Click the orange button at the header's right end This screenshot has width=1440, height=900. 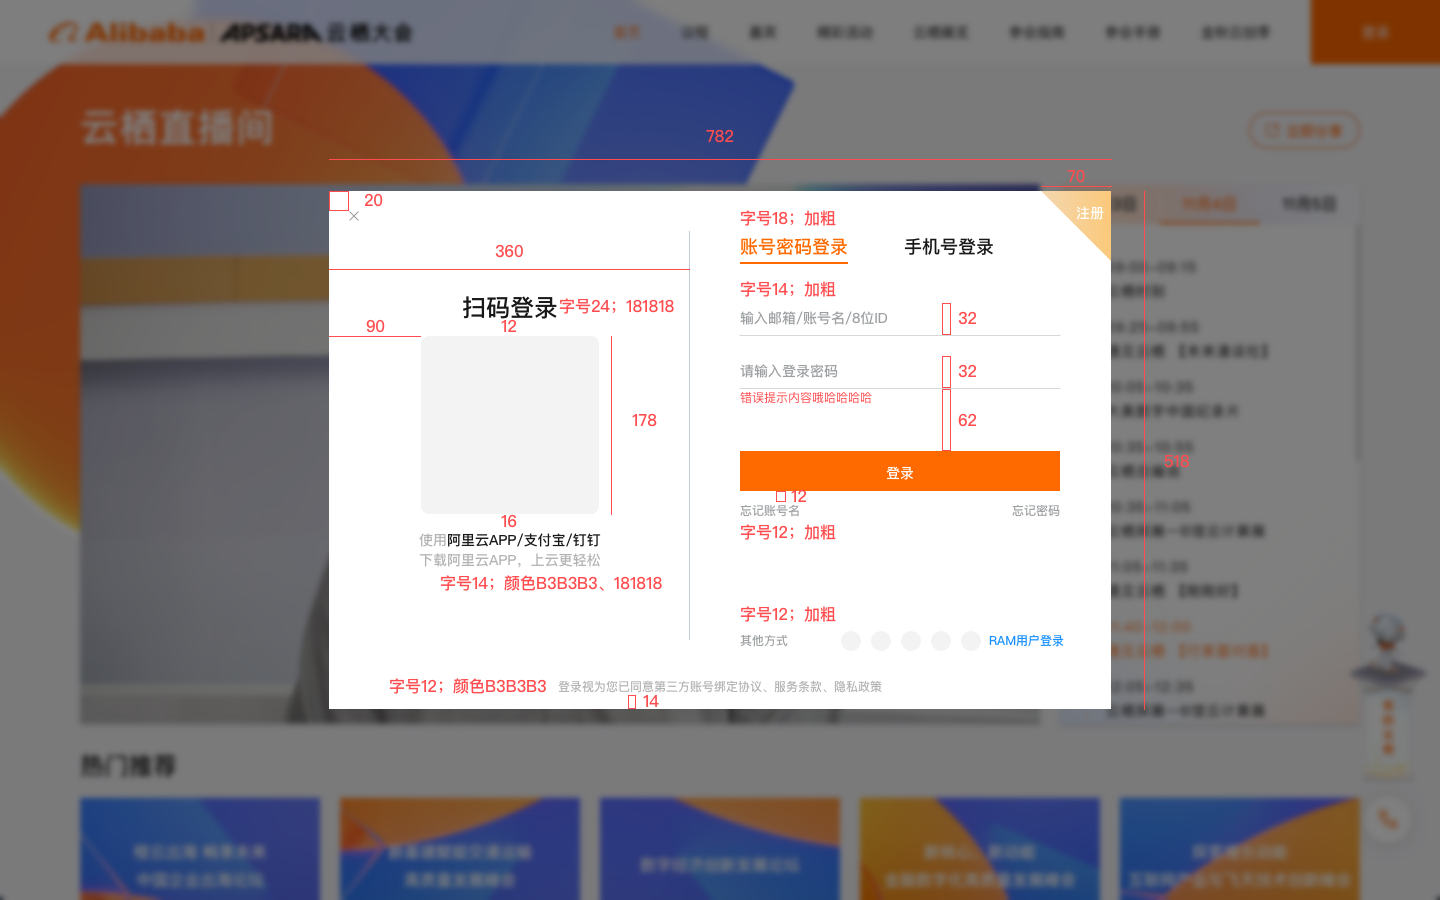coord(1375,32)
